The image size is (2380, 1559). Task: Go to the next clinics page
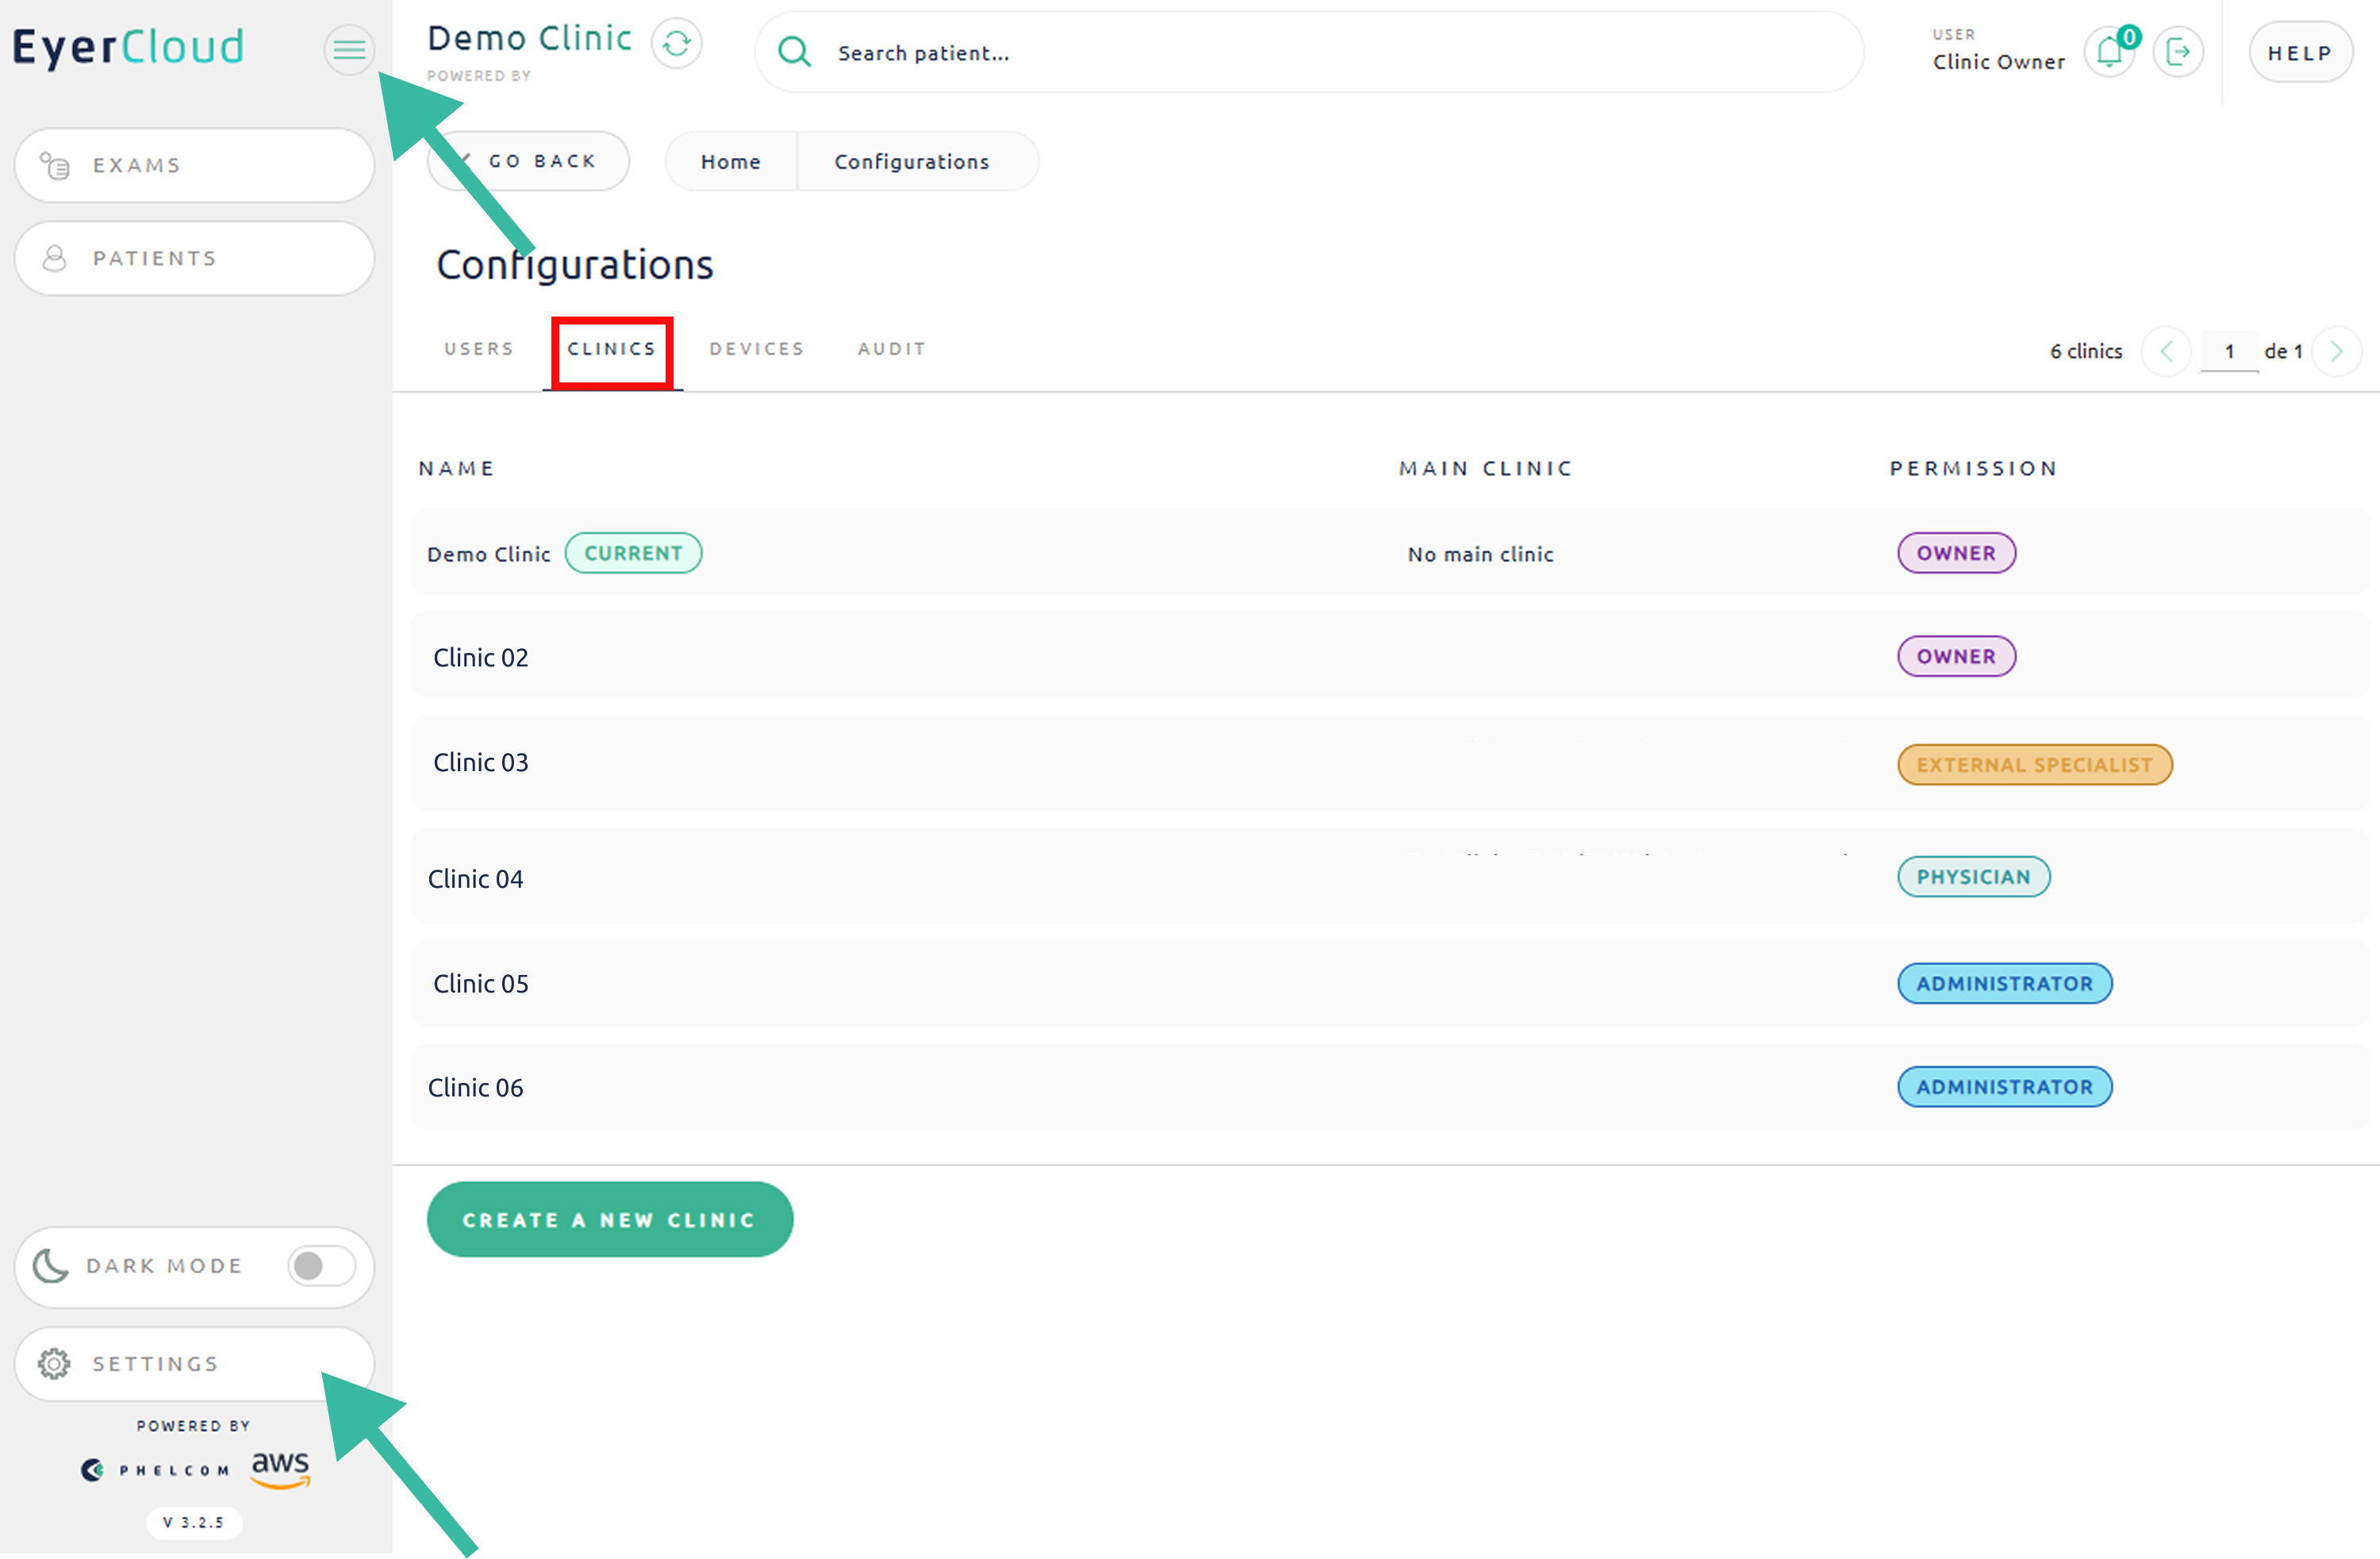2336,351
